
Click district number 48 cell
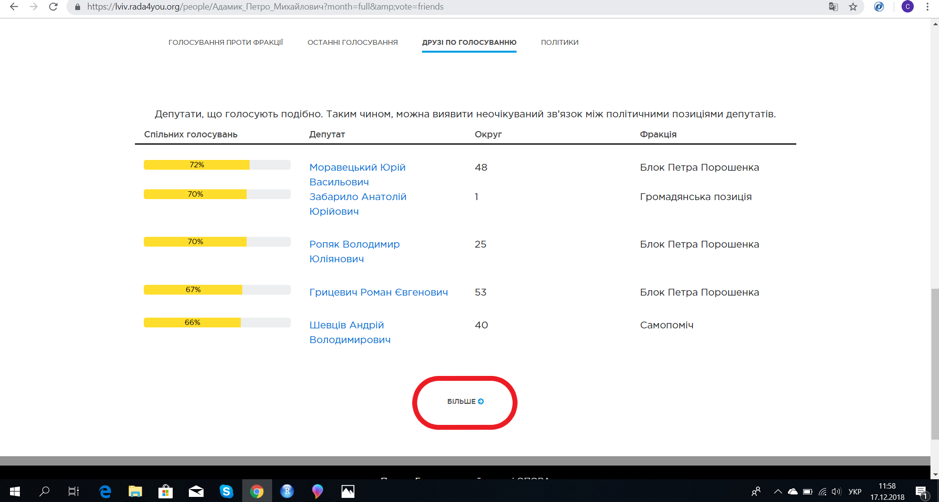481,167
